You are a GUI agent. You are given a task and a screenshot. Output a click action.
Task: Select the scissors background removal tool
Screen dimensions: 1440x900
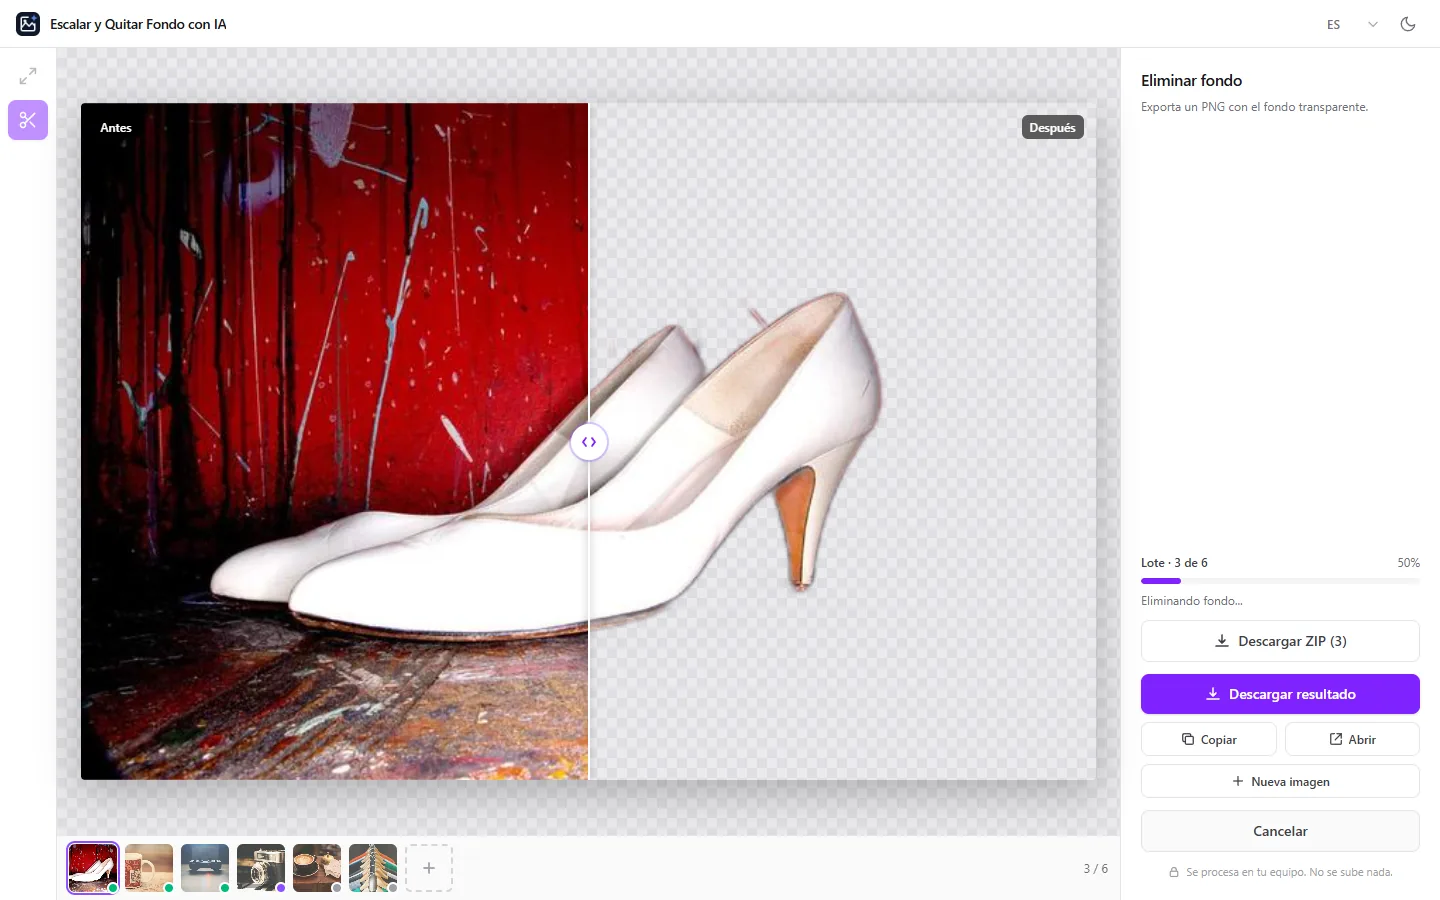tap(28, 120)
